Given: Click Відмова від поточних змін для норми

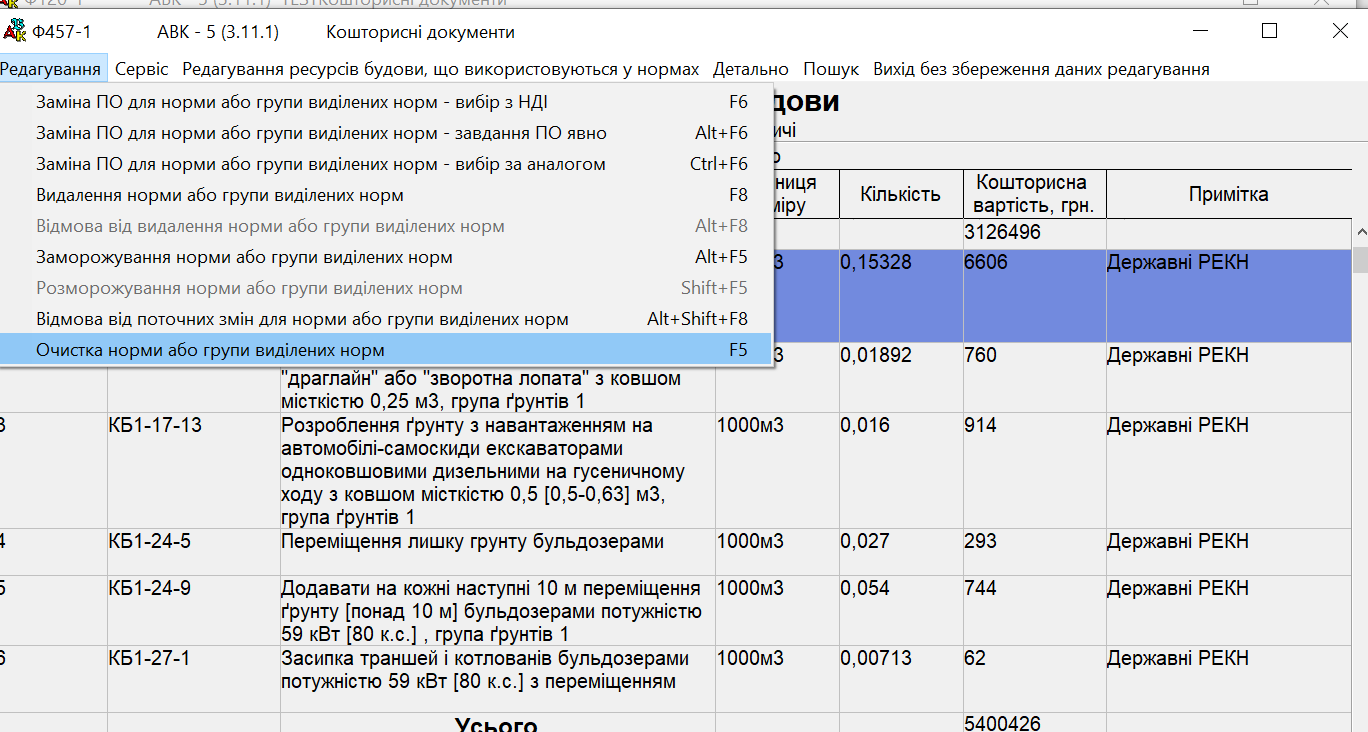Looking at the screenshot, I should (x=302, y=319).
